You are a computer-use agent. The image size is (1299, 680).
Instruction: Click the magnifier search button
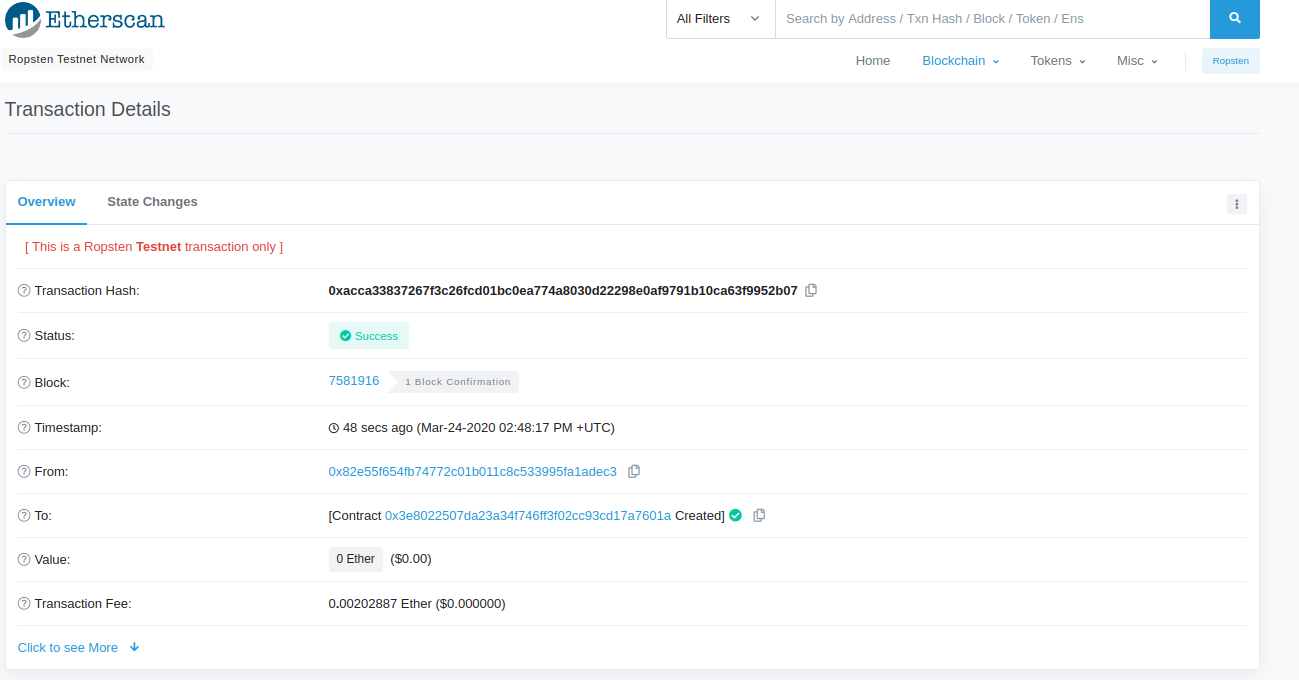(1235, 19)
